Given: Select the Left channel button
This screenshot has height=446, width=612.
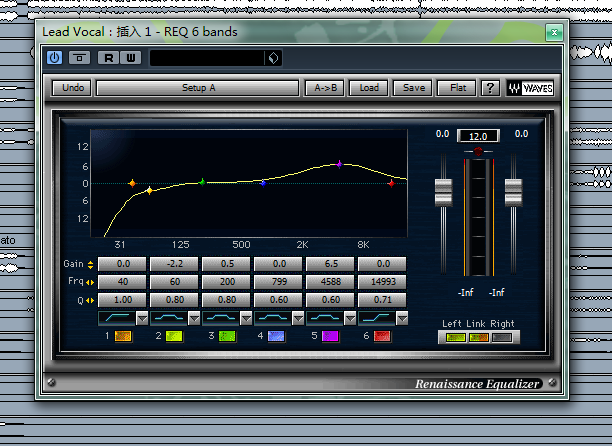Looking at the screenshot, I should coord(455,338).
